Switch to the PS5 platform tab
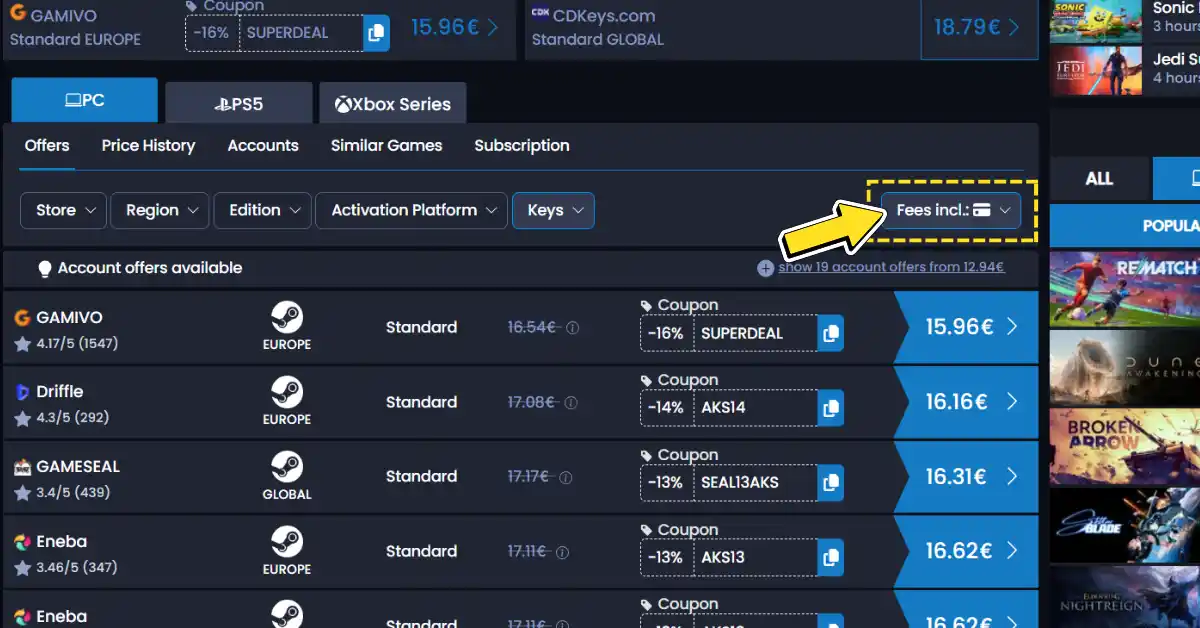Image resolution: width=1200 pixels, height=628 pixels. click(x=238, y=104)
